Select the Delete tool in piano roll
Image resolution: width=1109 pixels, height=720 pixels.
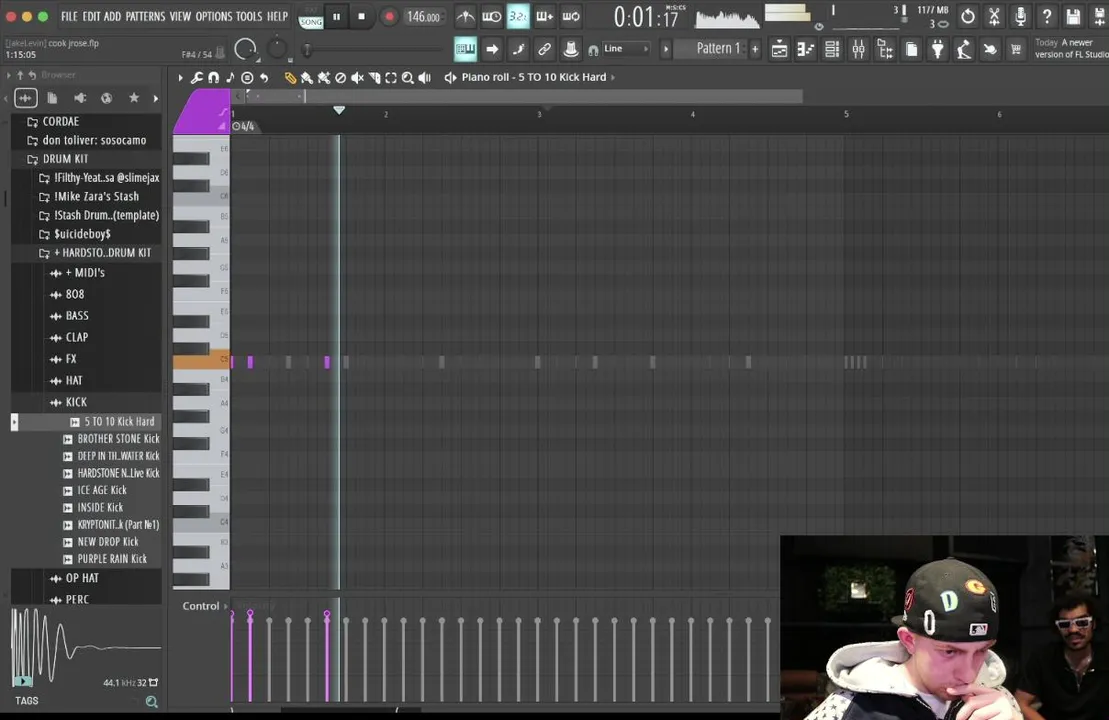click(x=340, y=78)
